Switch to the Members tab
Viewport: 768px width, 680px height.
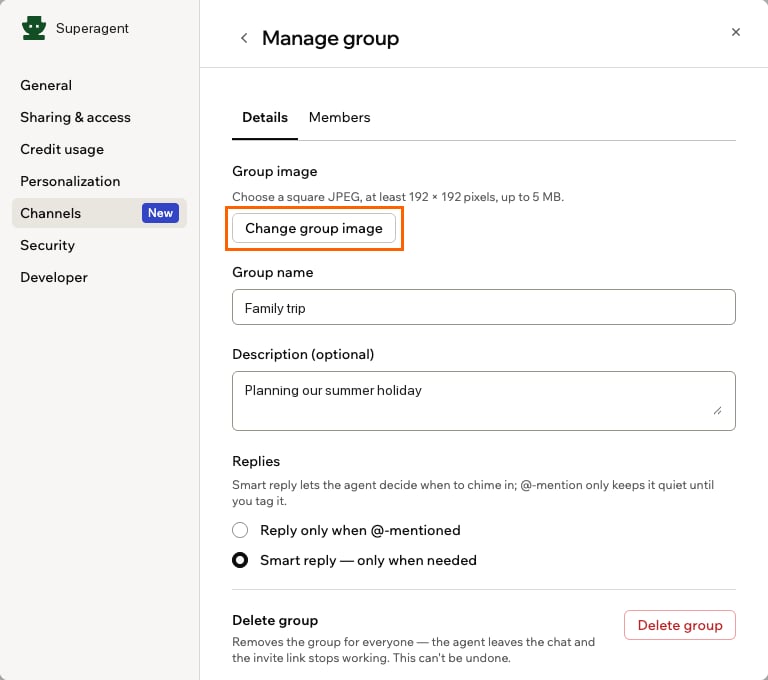(339, 118)
